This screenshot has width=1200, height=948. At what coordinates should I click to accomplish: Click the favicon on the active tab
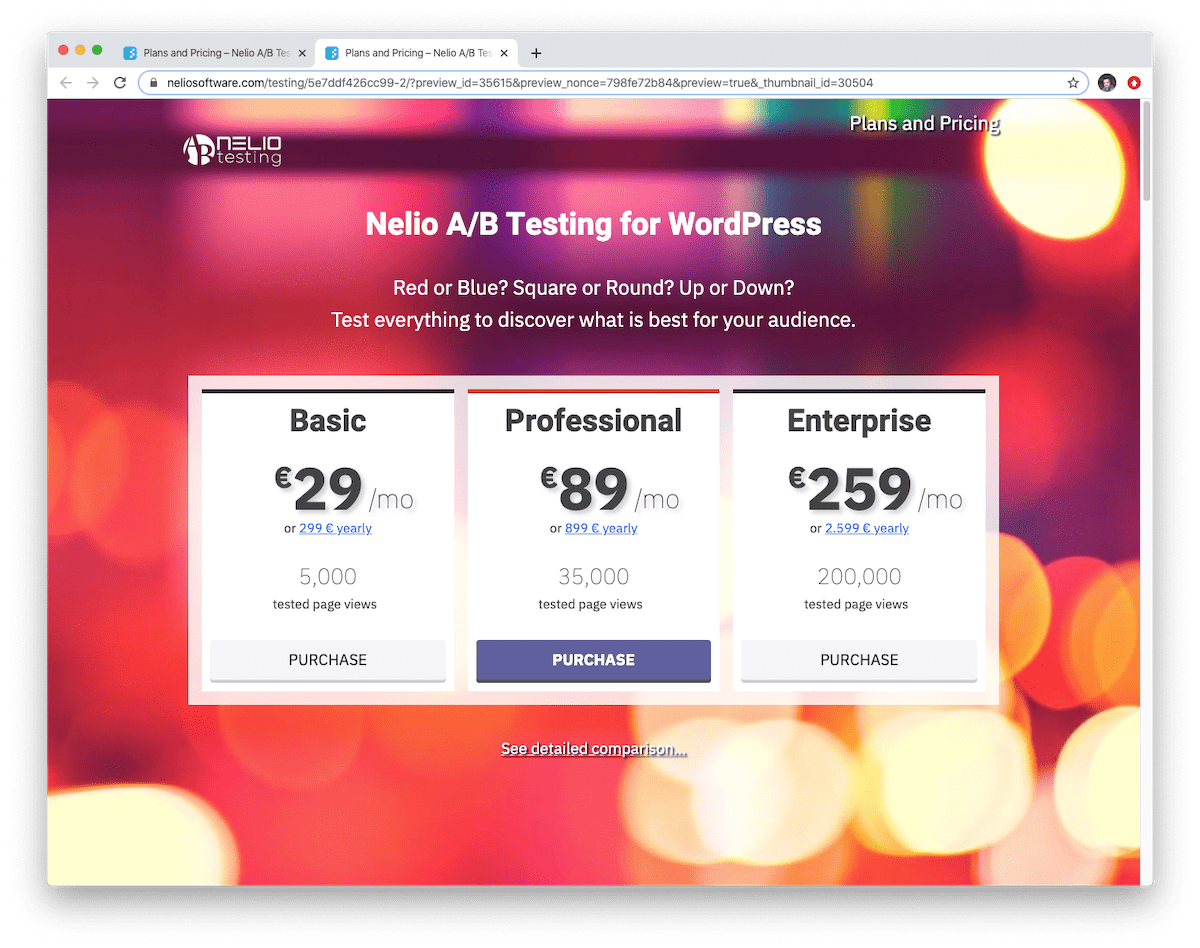(330, 53)
